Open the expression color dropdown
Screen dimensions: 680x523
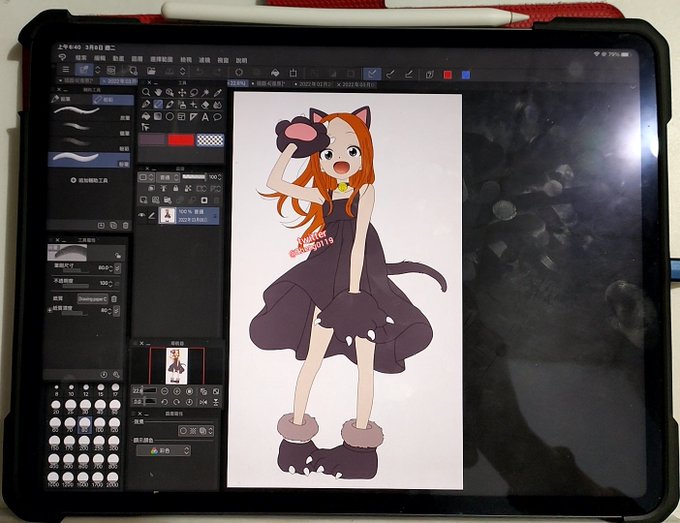point(163,451)
